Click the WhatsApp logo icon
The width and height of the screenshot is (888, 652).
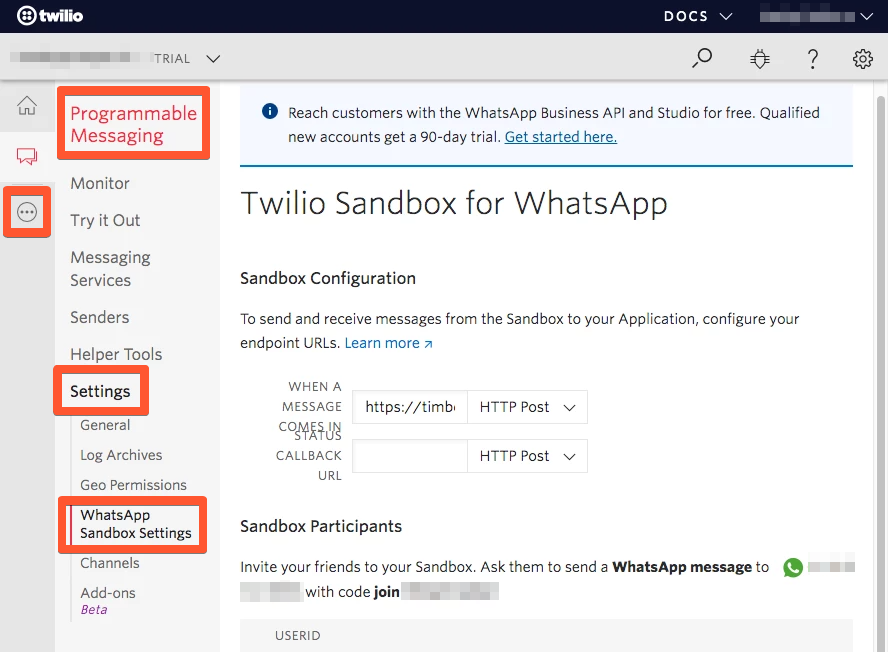point(793,567)
